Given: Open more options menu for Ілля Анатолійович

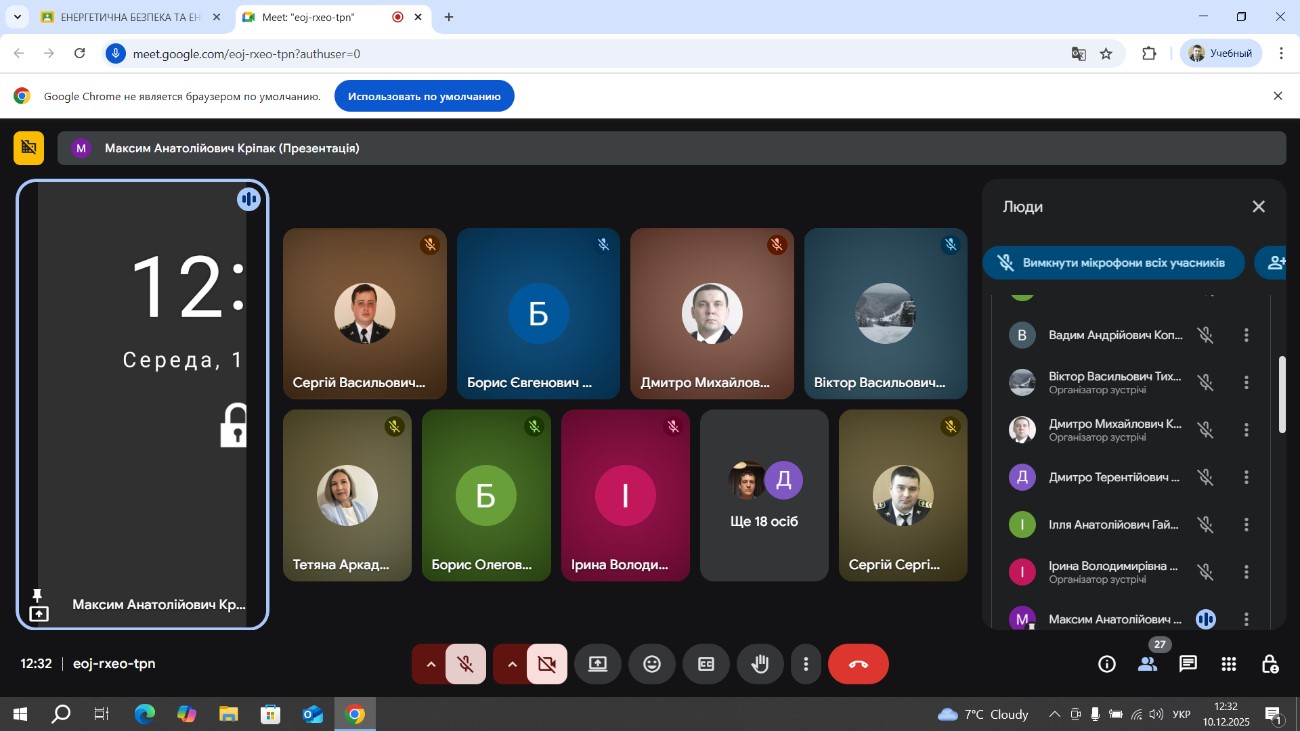Looking at the screenshot, I should [x=1246, y=524].
